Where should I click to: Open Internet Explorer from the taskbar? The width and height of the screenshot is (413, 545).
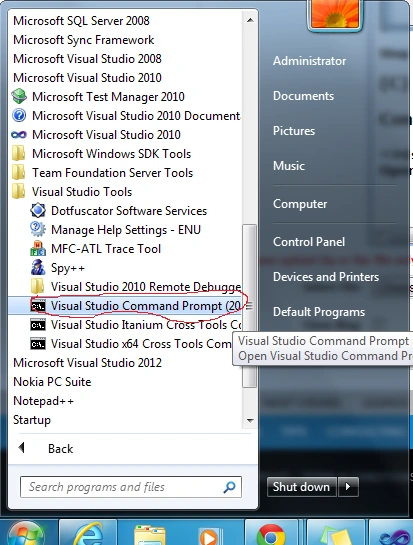(x=89, y=535)
